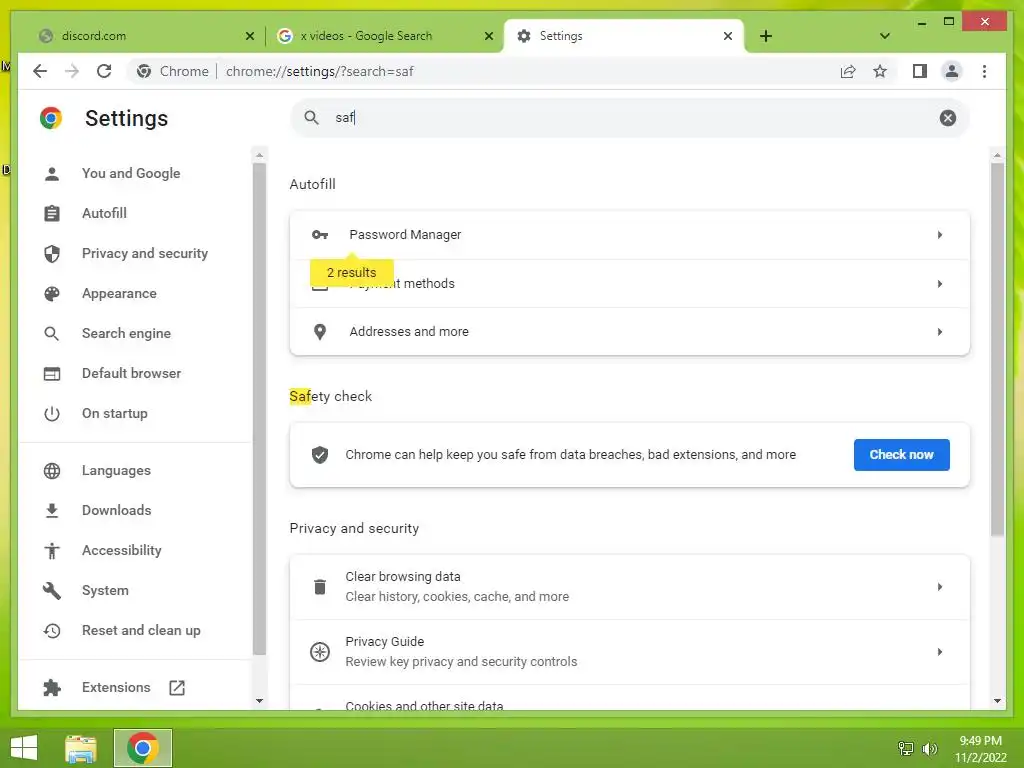The width and height of the screenshot is (1024, 768).
Task: Click the clipboard icon for Autofill
Action: point(52,214)
